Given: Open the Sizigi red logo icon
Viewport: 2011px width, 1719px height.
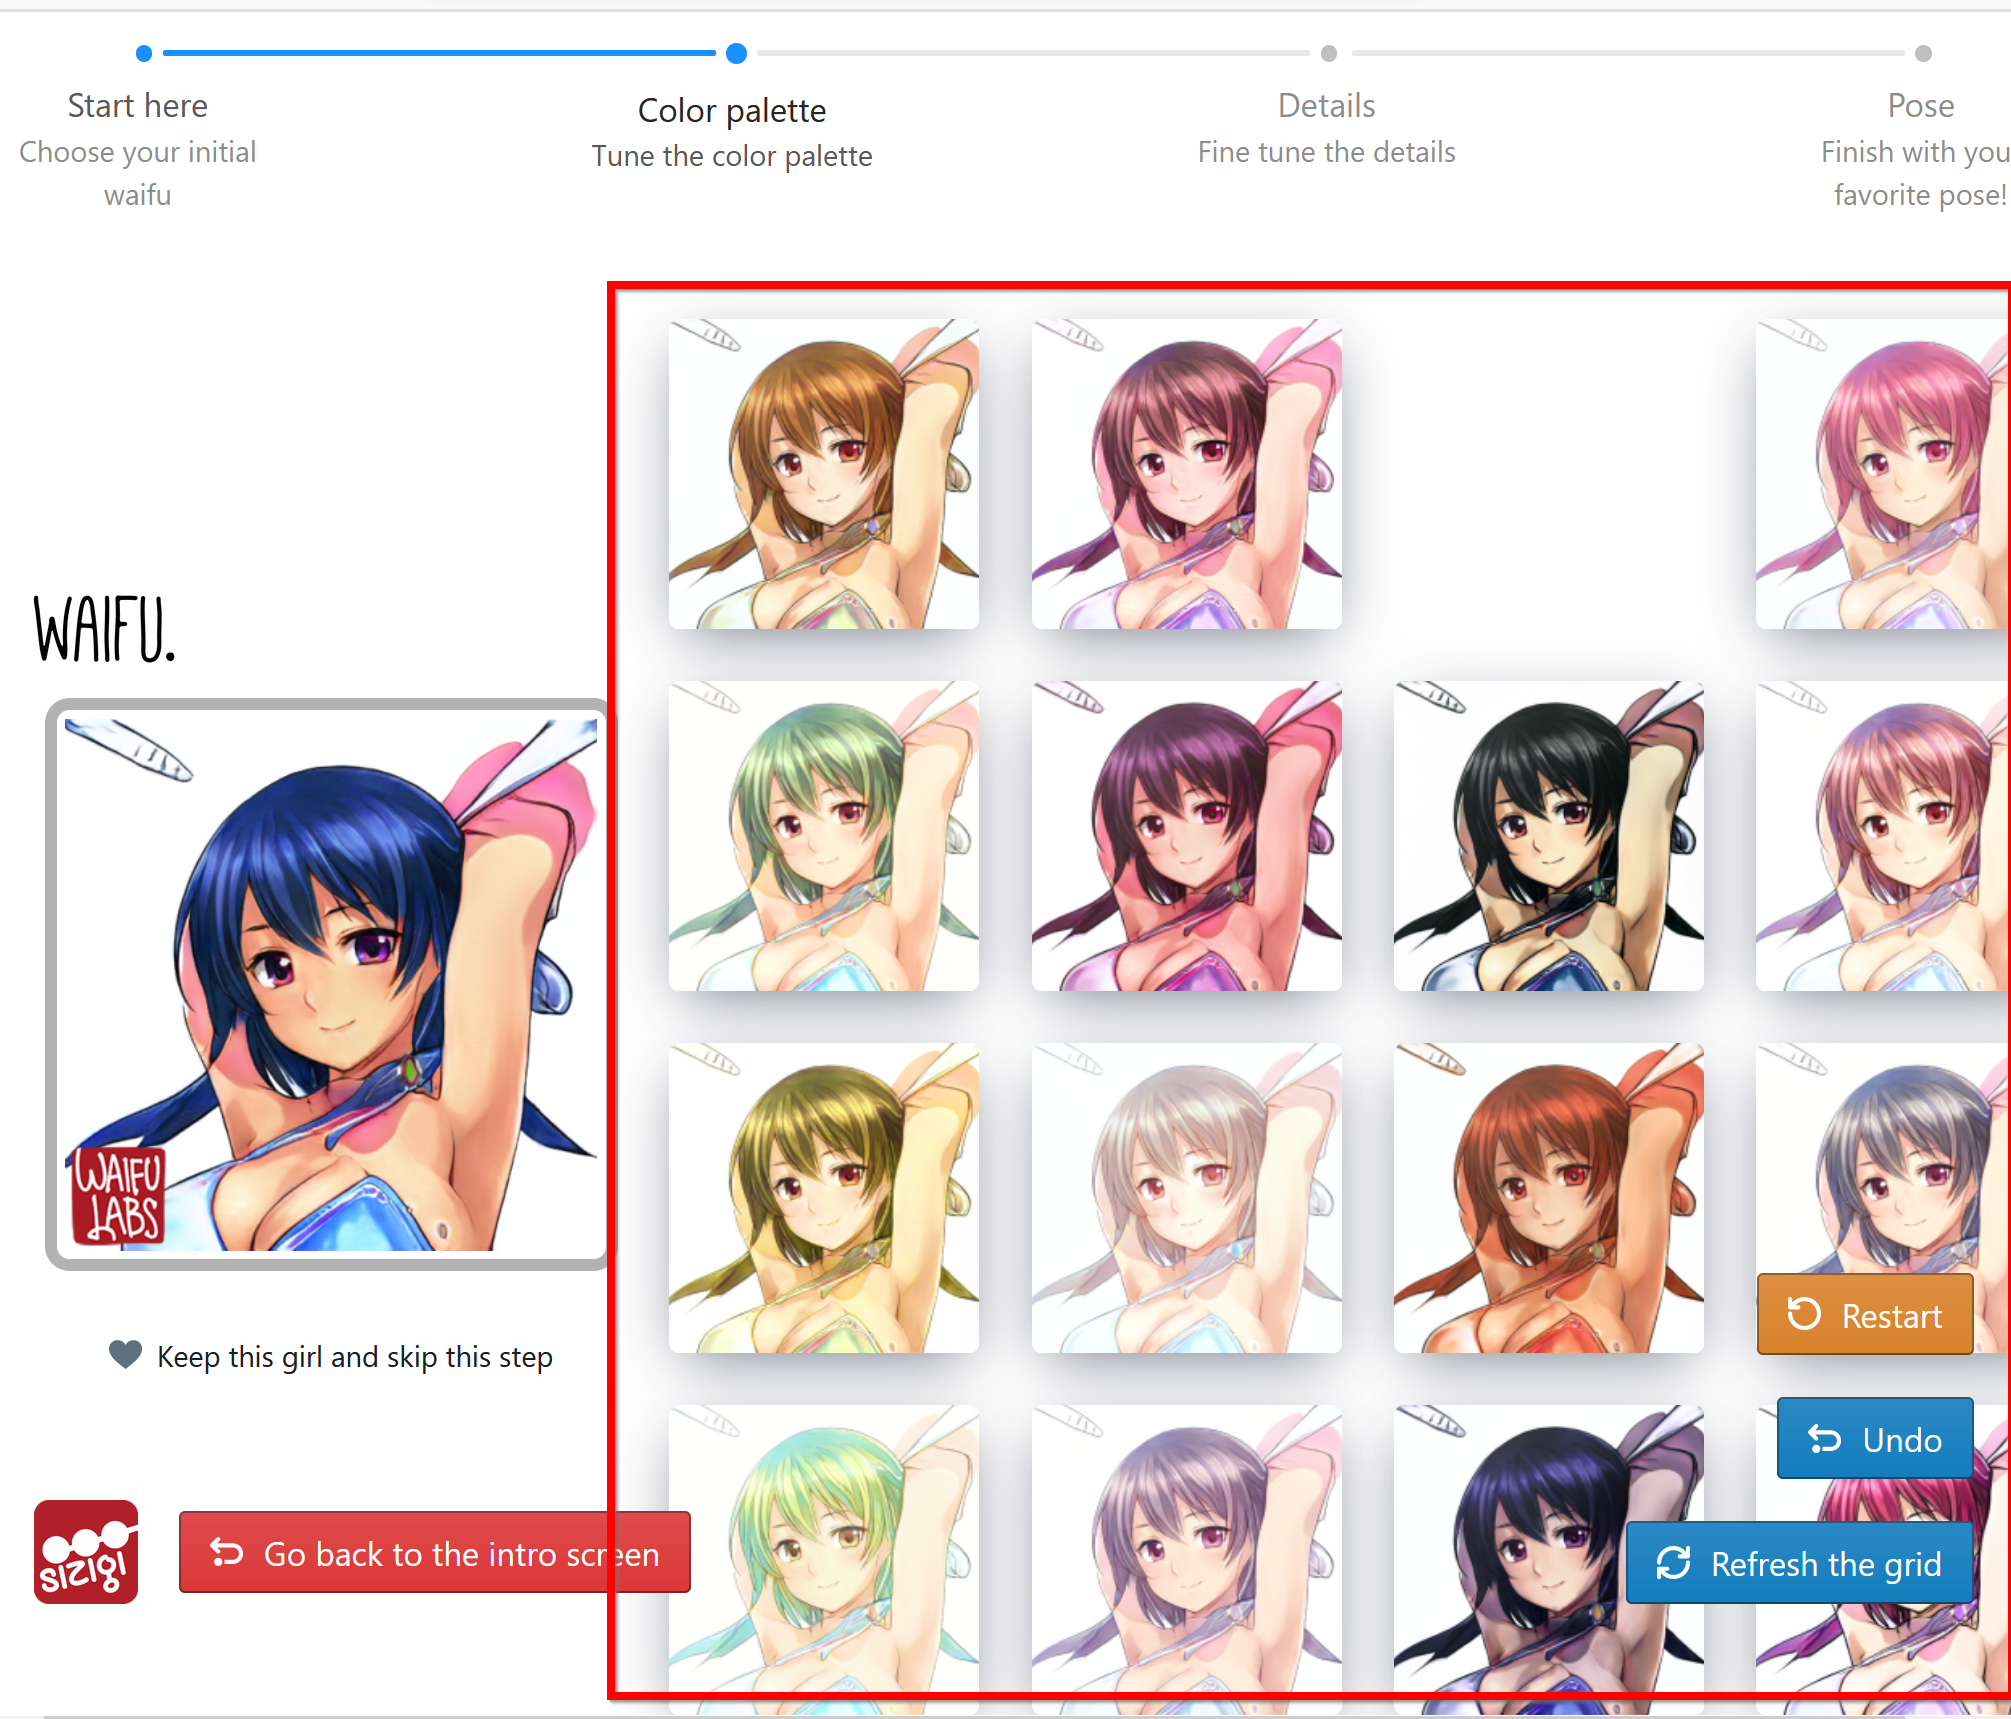Looking at the screenshot, I should tap(86, 1551).
